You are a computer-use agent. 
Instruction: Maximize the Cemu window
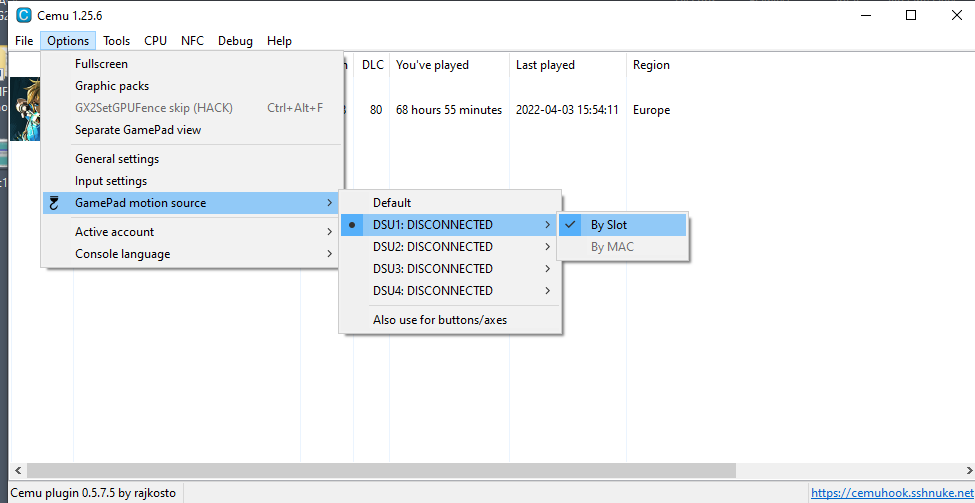coord(911,15)
